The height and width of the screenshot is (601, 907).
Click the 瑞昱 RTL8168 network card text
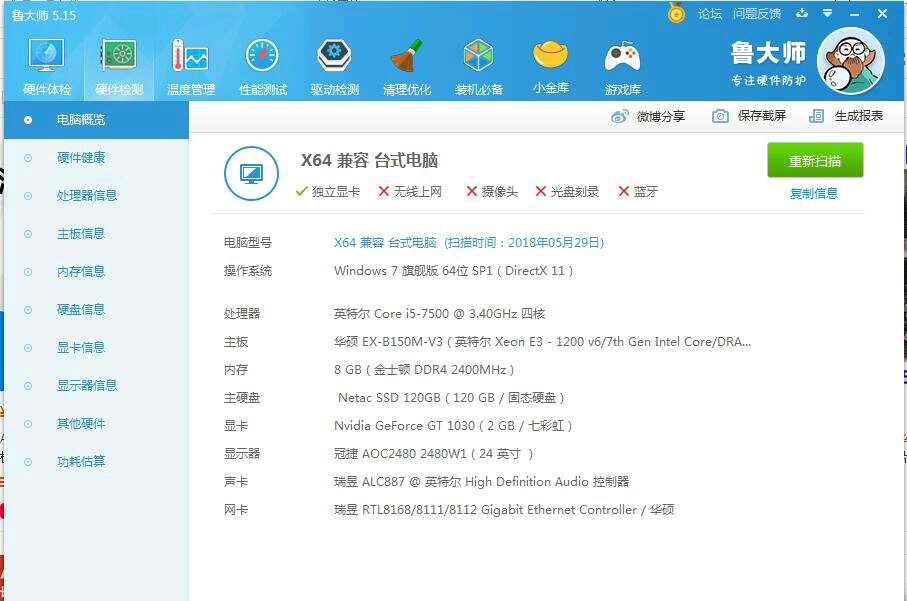[504, 510]
